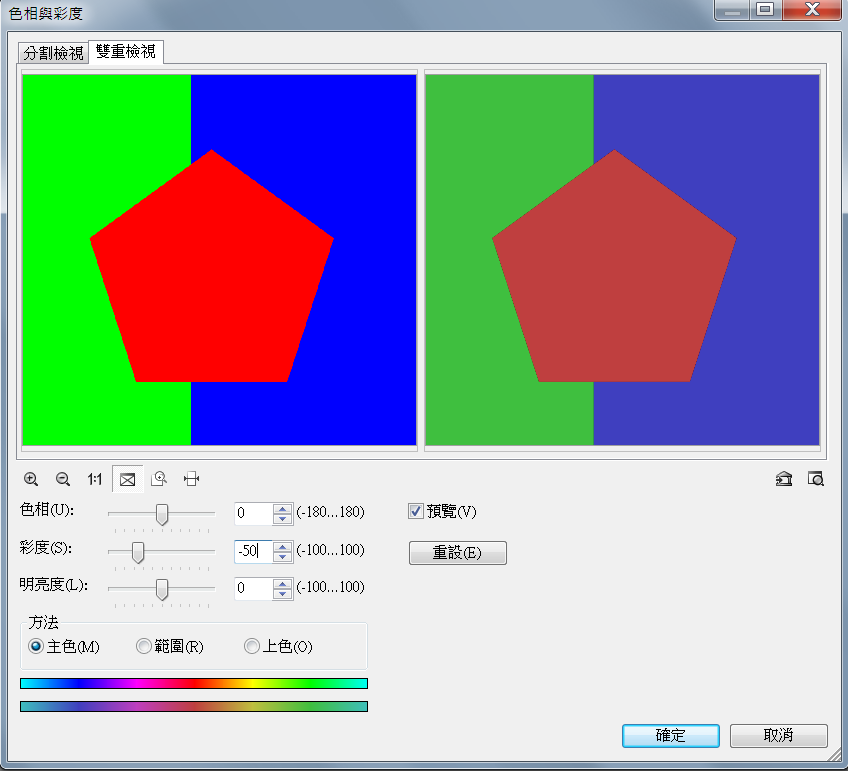Viewport: 848px width, 771px height.
Task: Increase 明亮度 value with up arrow
Action: [282, 583]
